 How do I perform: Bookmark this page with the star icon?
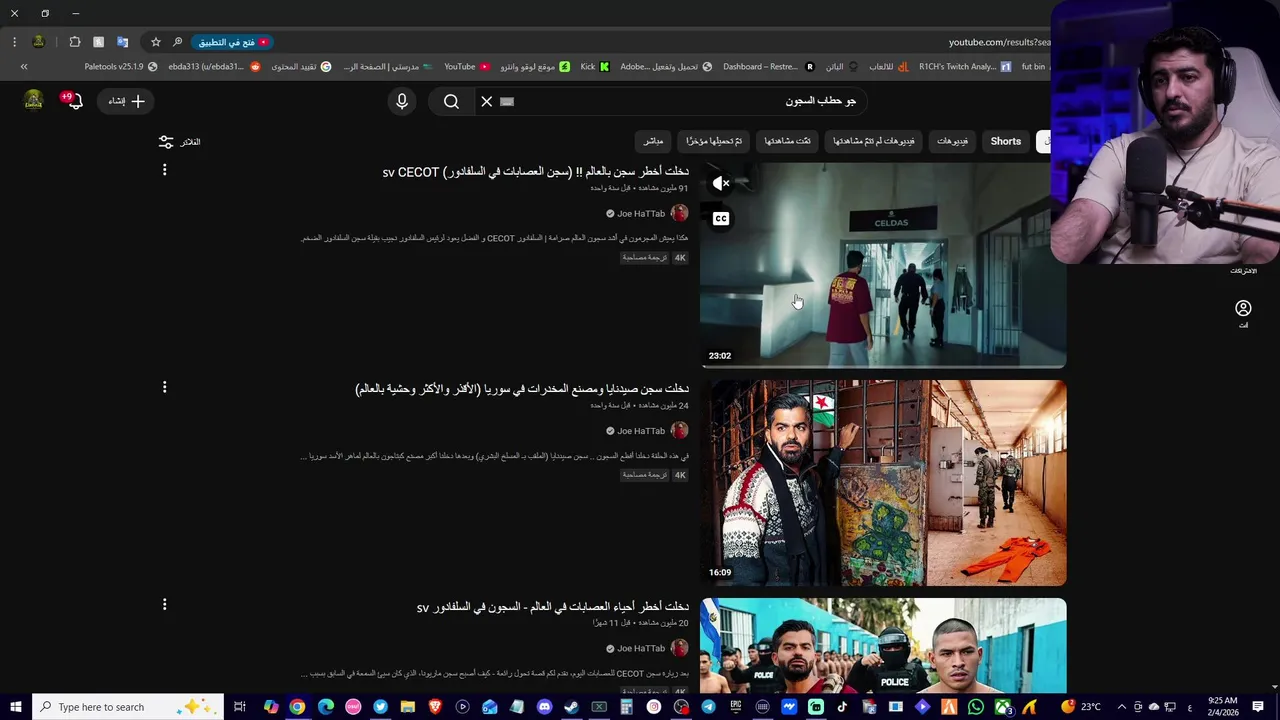click(156, 42)
